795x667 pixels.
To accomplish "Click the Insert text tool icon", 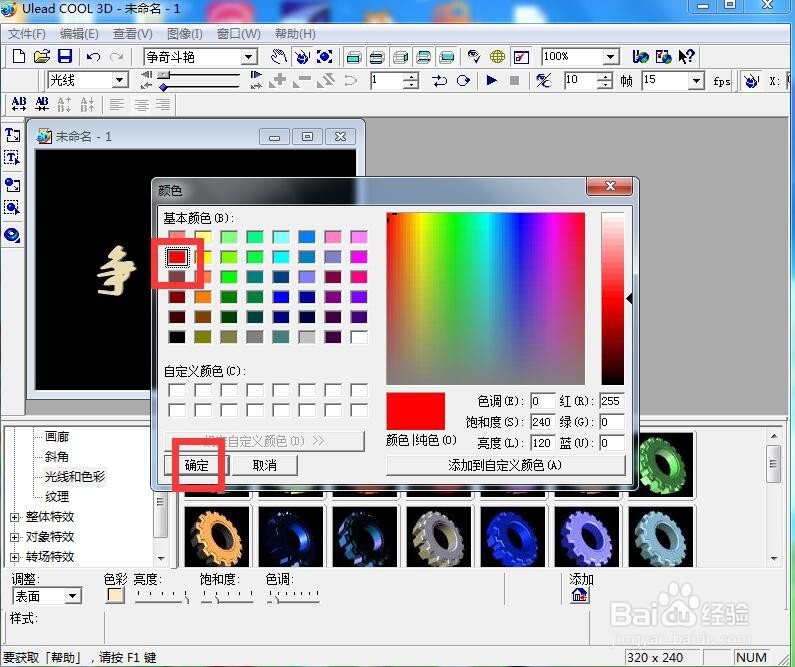I will click(x=13, y=135).
